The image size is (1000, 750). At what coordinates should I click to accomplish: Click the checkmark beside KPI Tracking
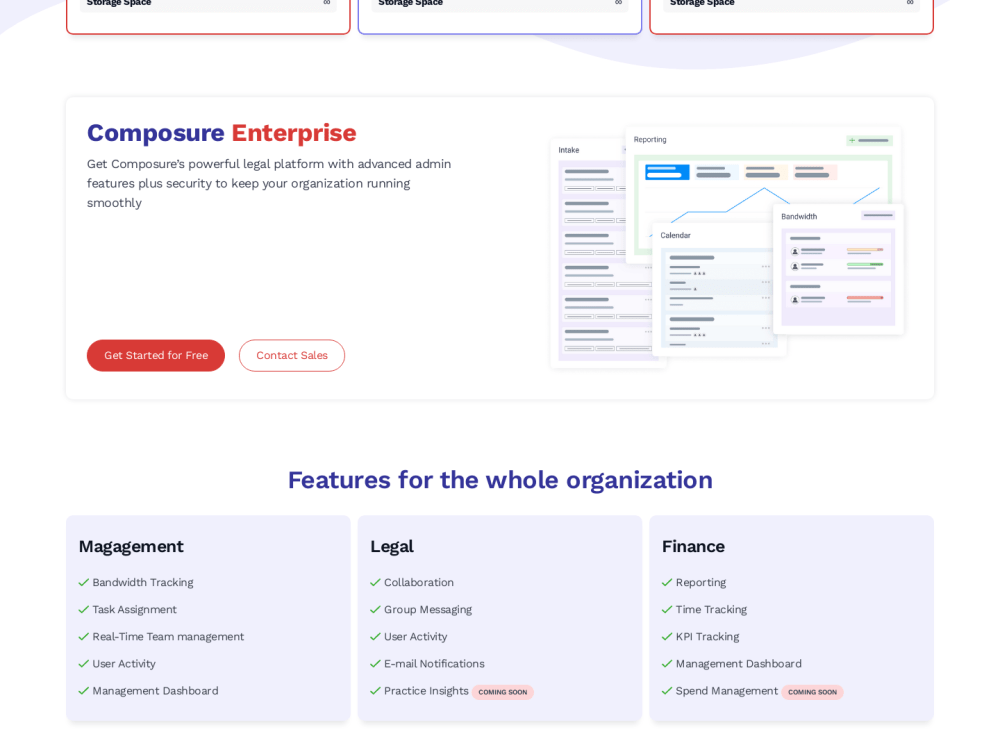coord(667,636)
